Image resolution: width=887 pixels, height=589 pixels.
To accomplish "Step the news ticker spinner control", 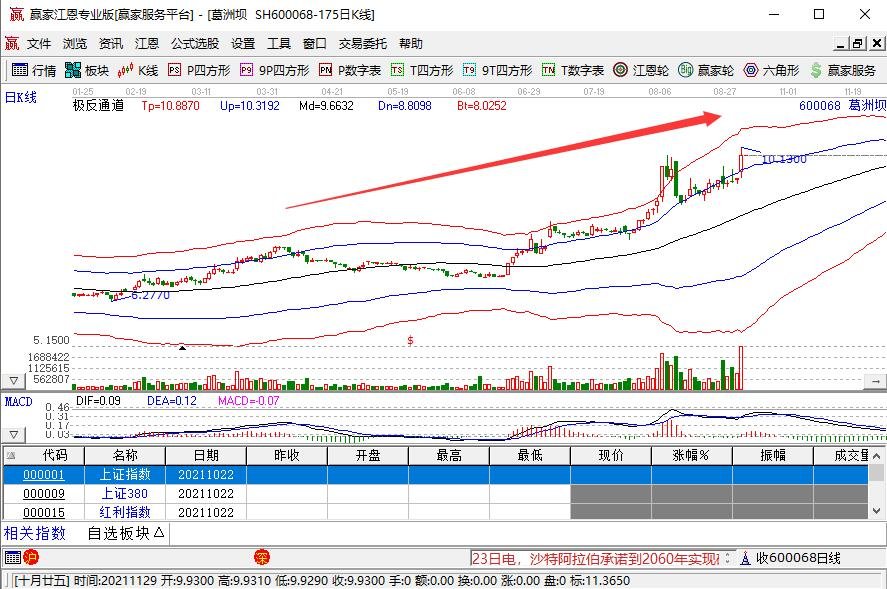I will tap(727, 558).
